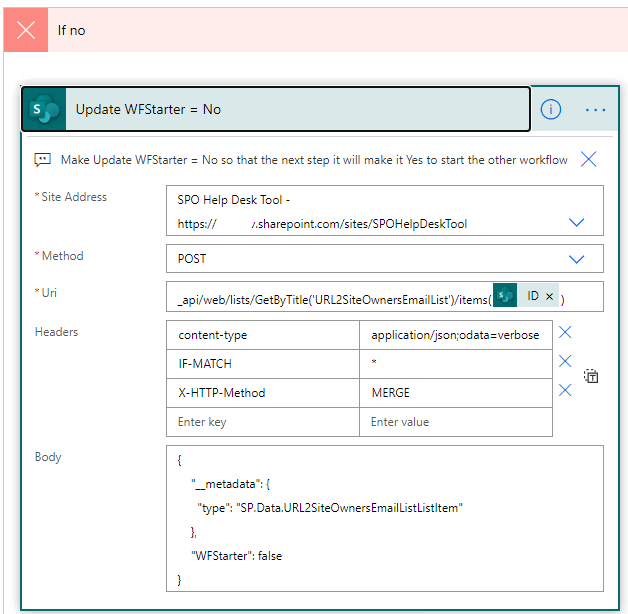Click the Enter key header field
The image size is (628, 614).
(262, 422)
